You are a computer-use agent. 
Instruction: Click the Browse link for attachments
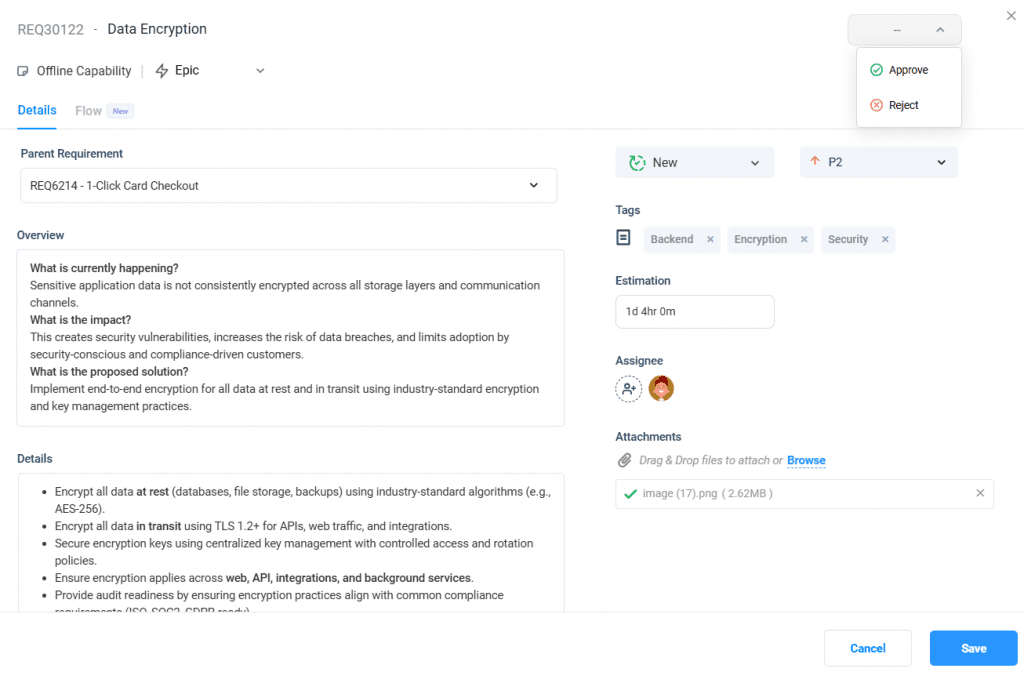pos(806,460)
